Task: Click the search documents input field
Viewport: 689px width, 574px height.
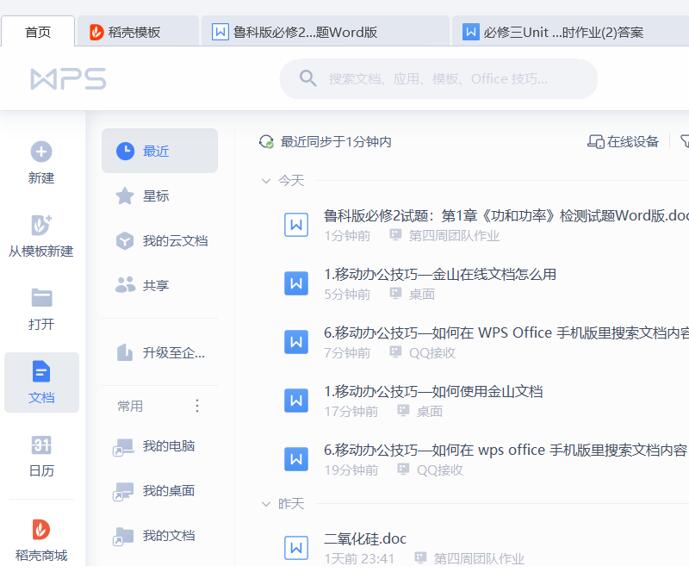Action: coord(440,79)
